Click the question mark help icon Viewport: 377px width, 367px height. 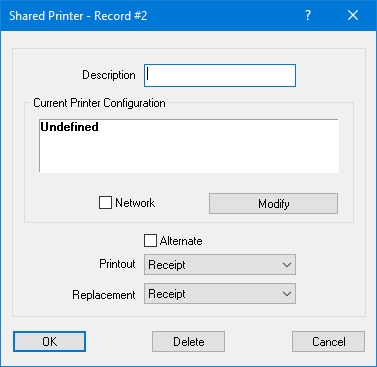click(308, 15)
